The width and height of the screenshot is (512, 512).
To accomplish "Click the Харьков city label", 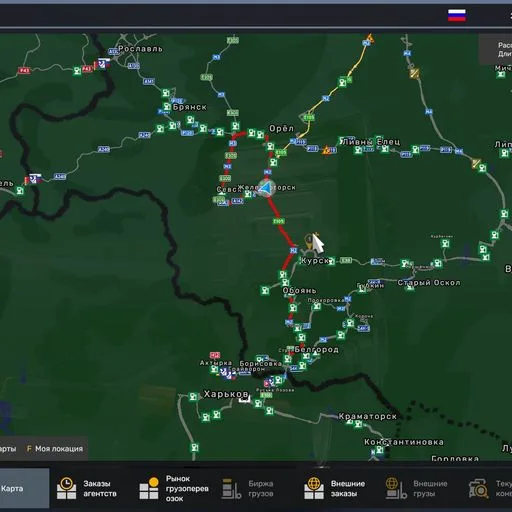I will click(226, 394).
